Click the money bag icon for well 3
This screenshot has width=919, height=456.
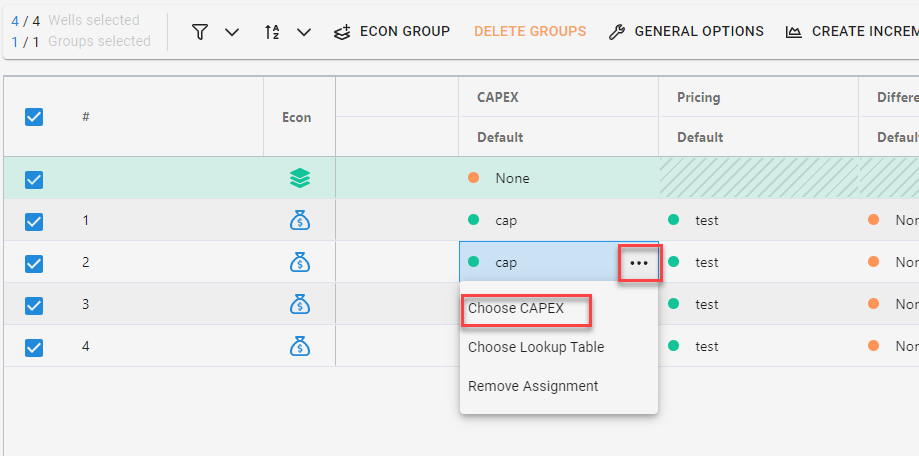point(299,304)
